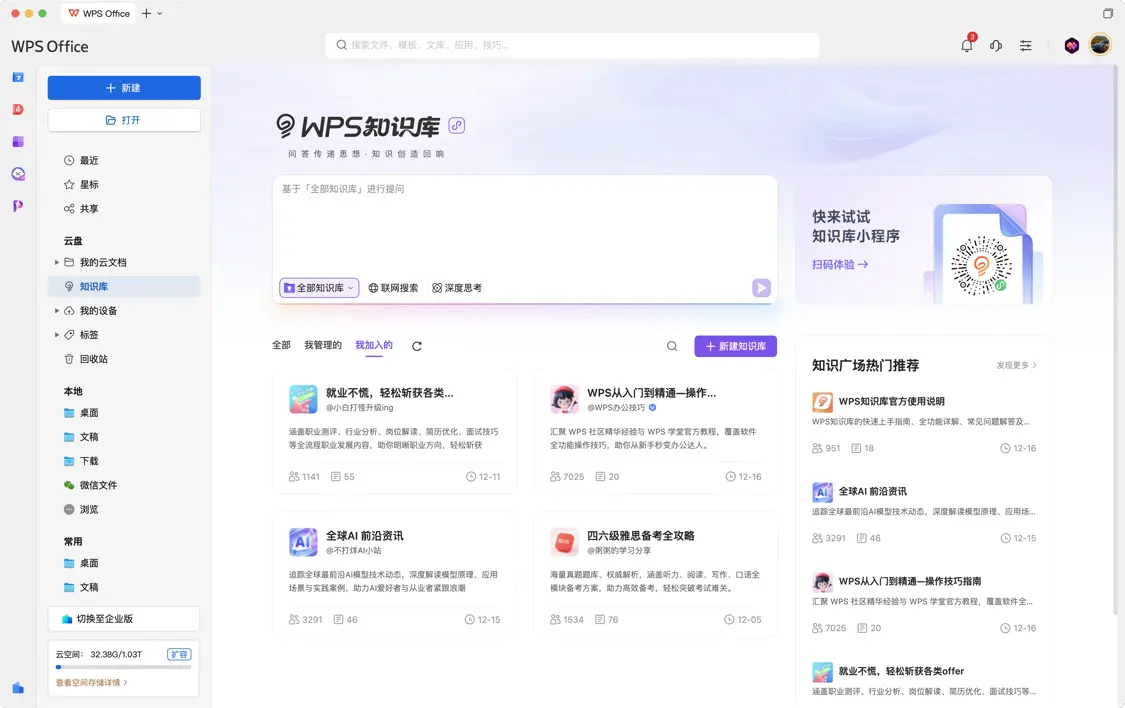Toggle 联网搜索 web search option
1125x708 pixels.
pos(393,288)
